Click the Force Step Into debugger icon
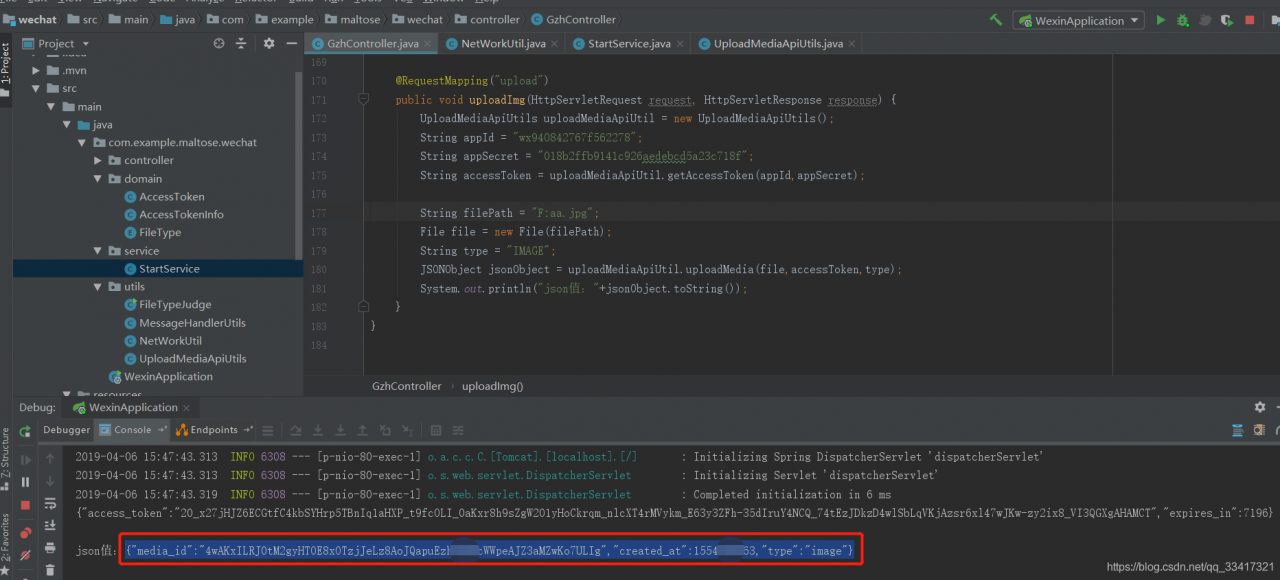This screenshot has height=580, width=1280. [x=341, y=430]
